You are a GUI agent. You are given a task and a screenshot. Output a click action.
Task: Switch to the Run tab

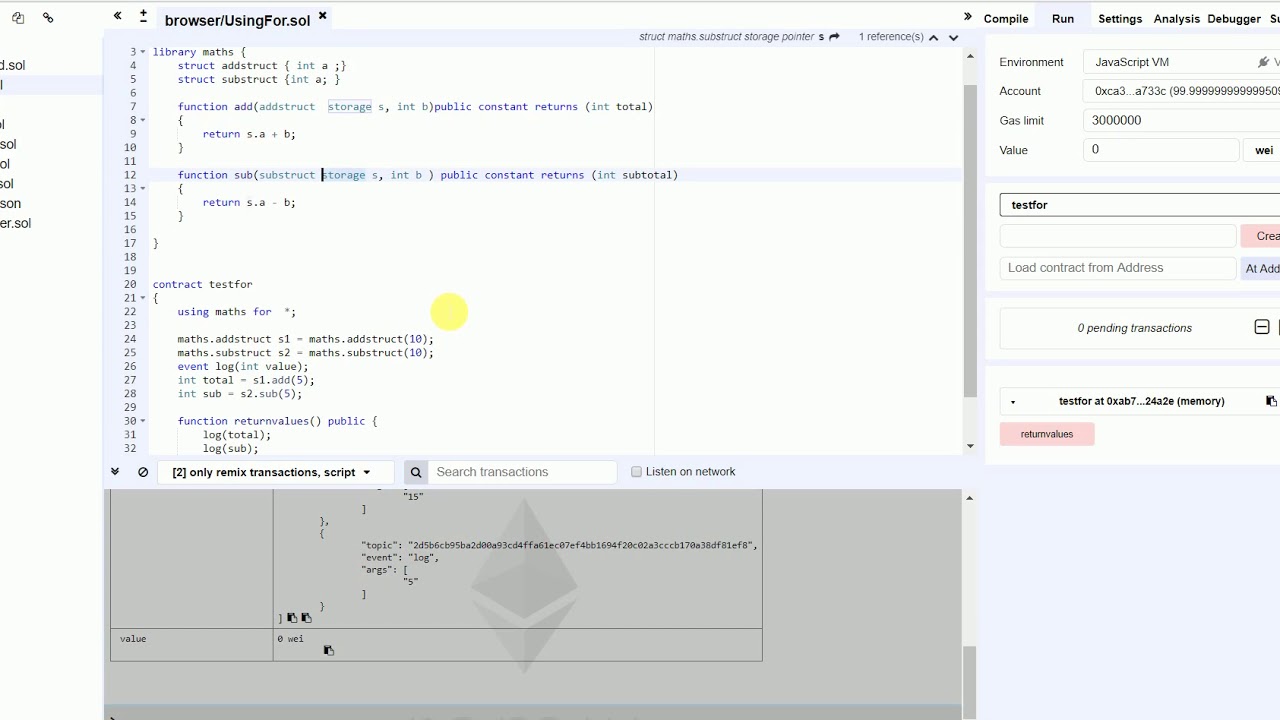(x=1063, y=19)
